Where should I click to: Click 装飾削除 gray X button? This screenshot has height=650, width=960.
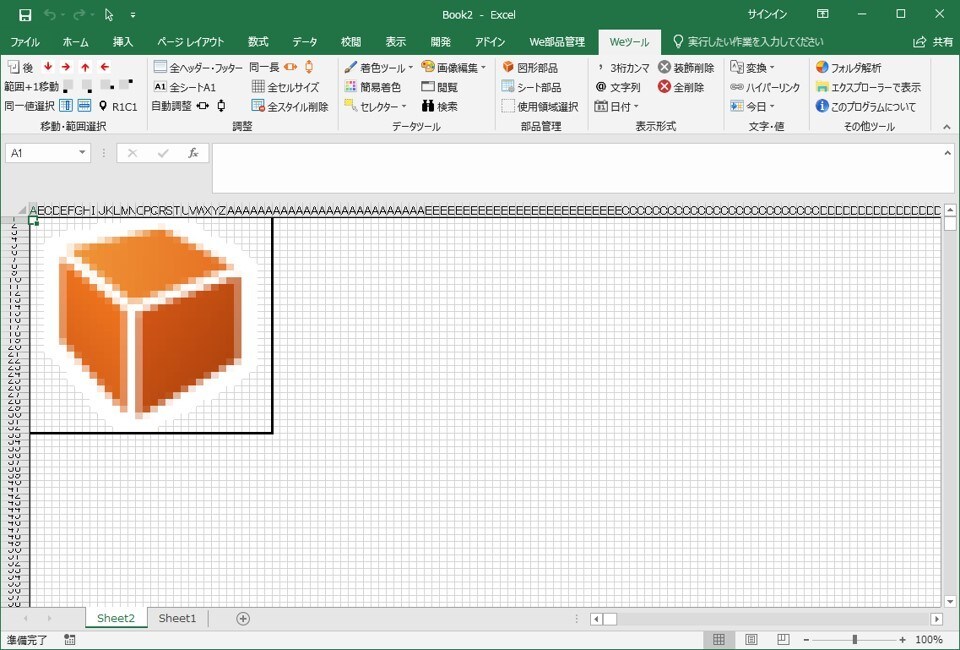pos(686,67)
